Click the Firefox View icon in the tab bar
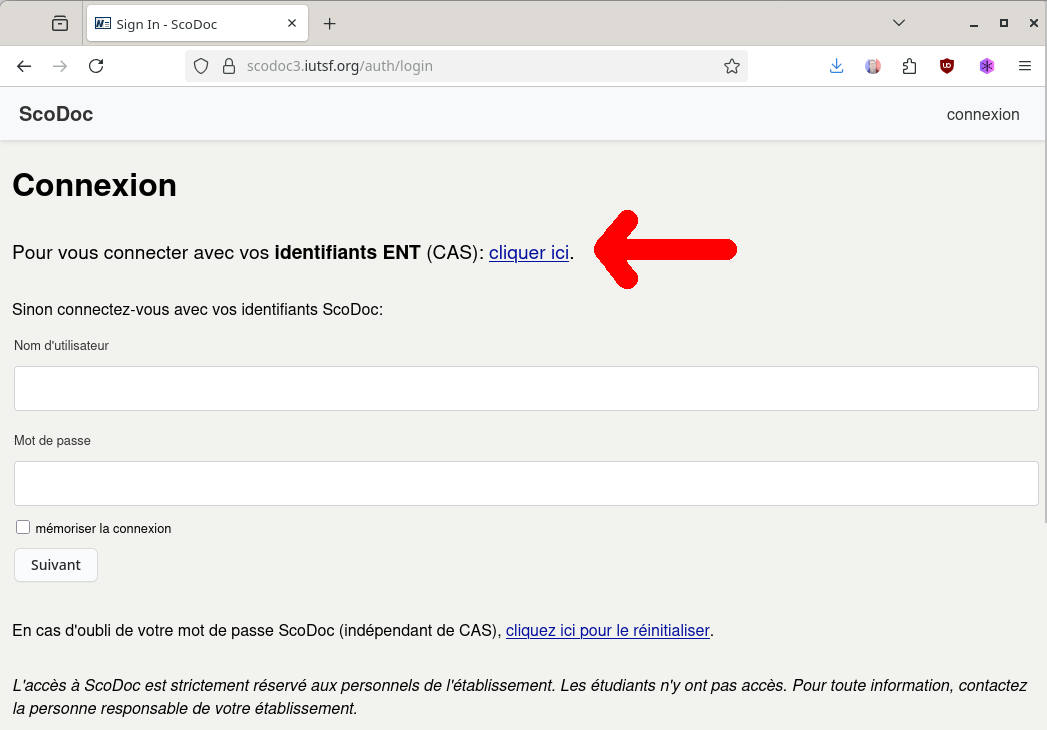 (60, 23)
